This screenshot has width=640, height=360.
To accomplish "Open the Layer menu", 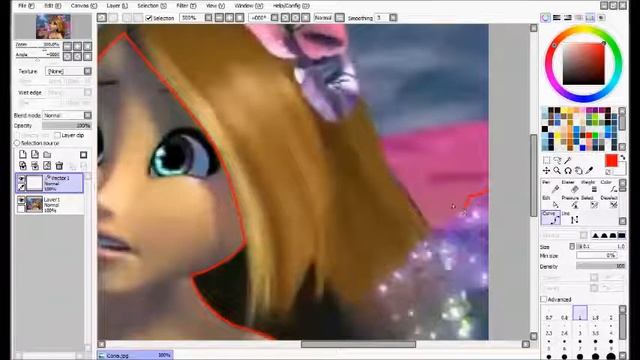I will [117, 6].
